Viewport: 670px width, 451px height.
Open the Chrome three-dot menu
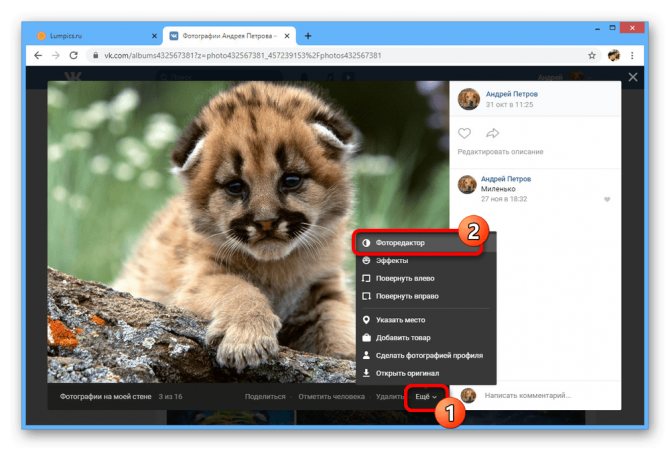tap(632, 56)
